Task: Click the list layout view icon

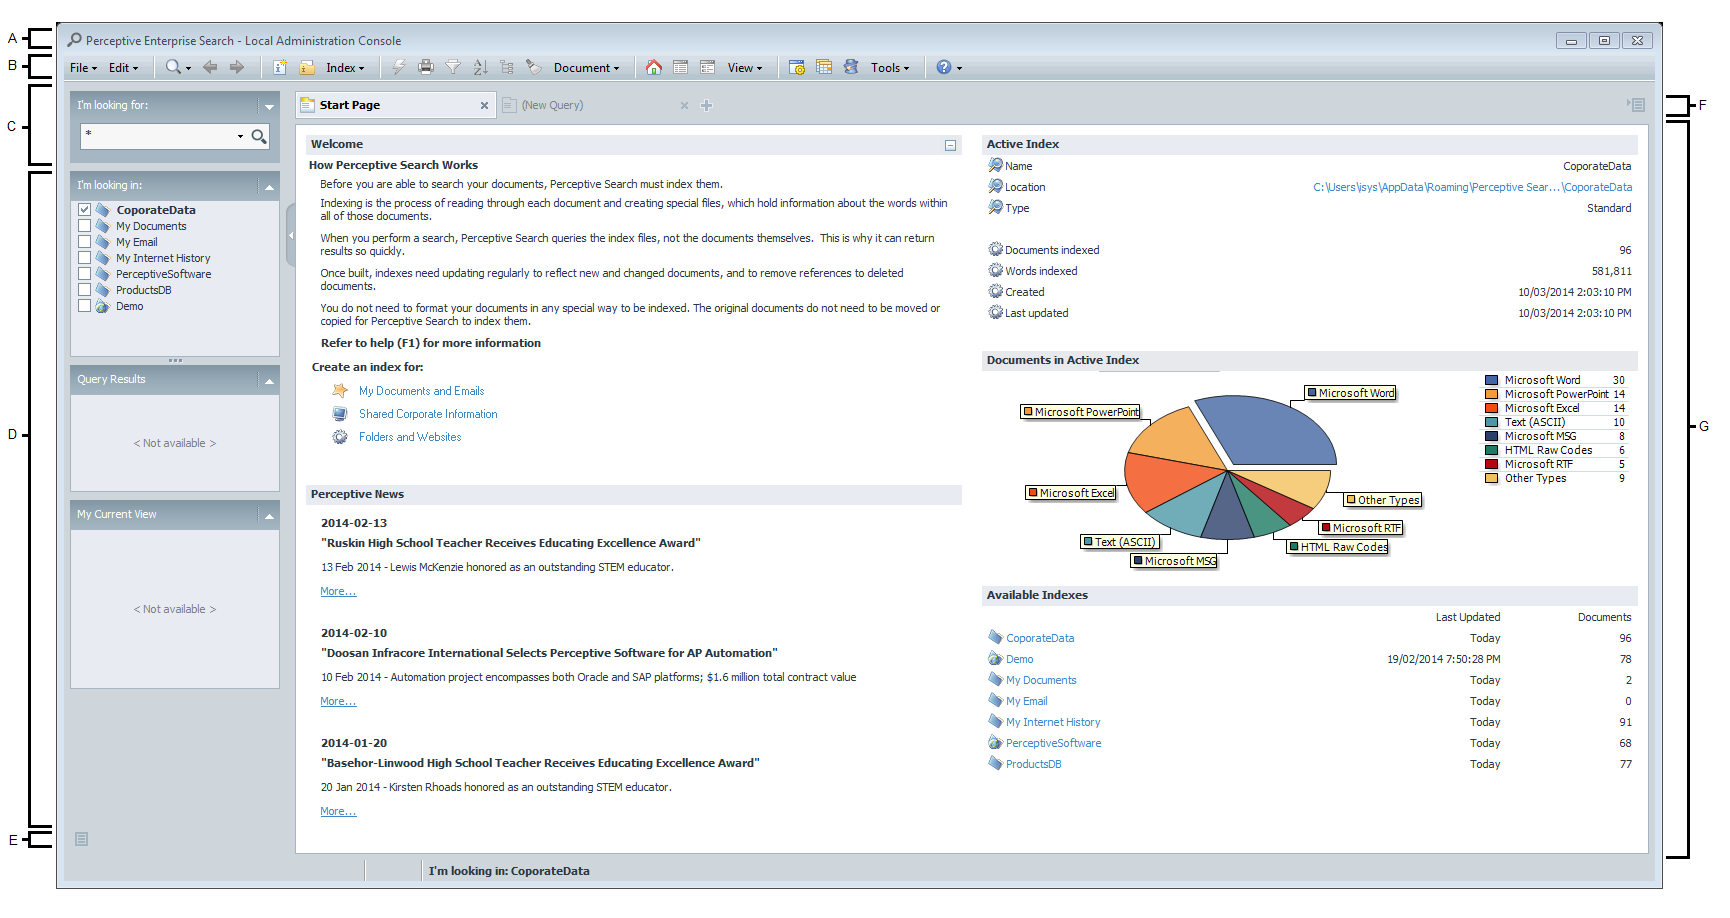Action: 680,67
